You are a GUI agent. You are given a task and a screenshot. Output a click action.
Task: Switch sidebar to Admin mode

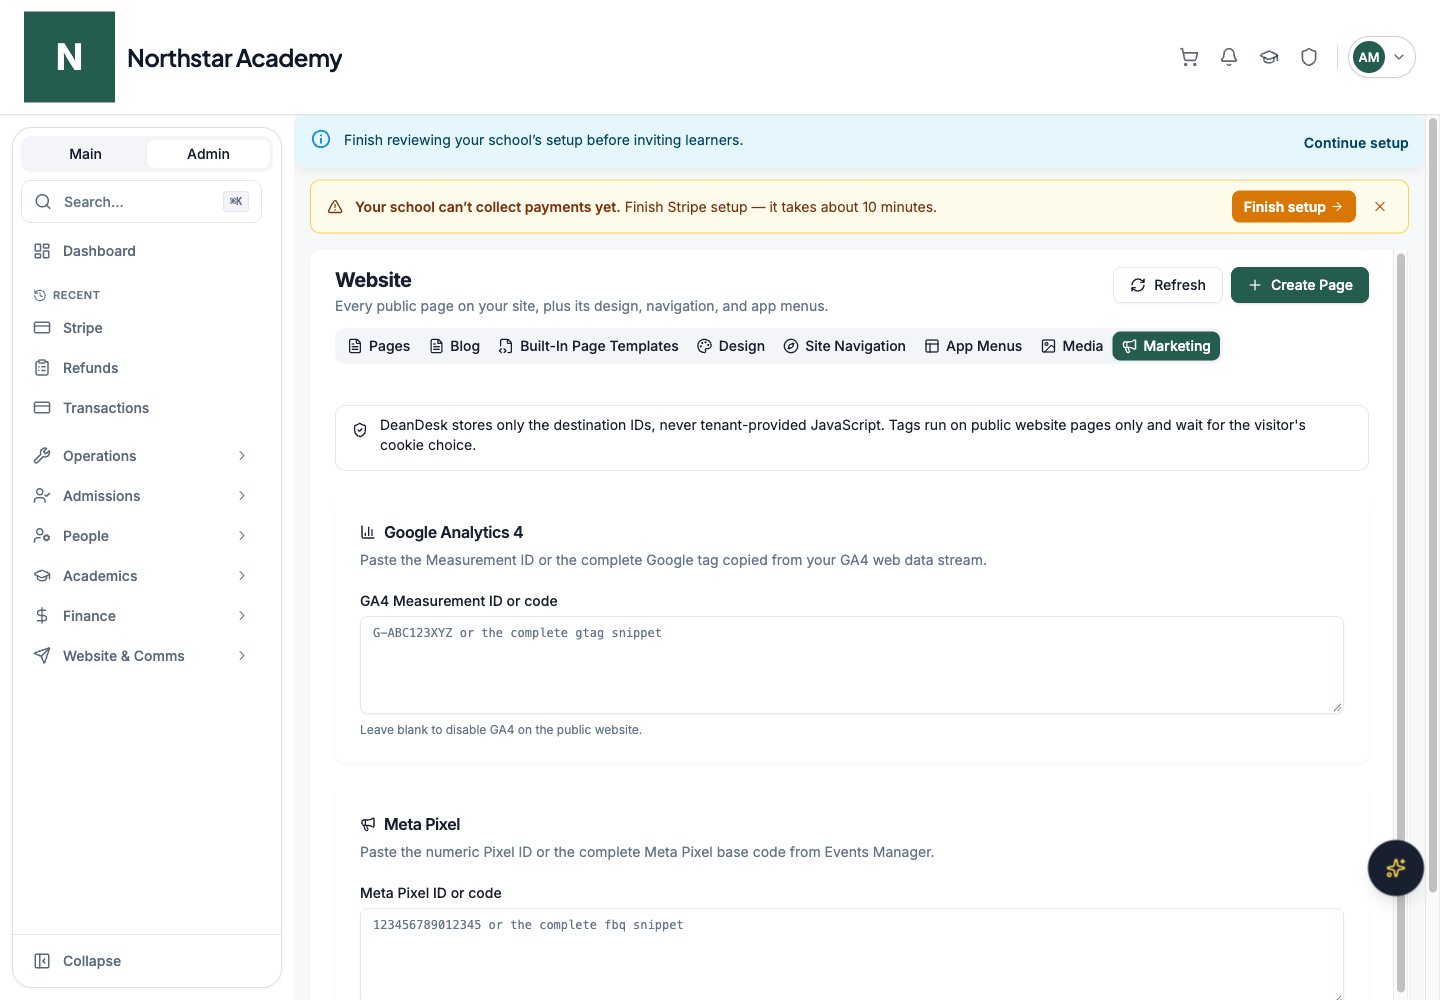tap(208, 154)
